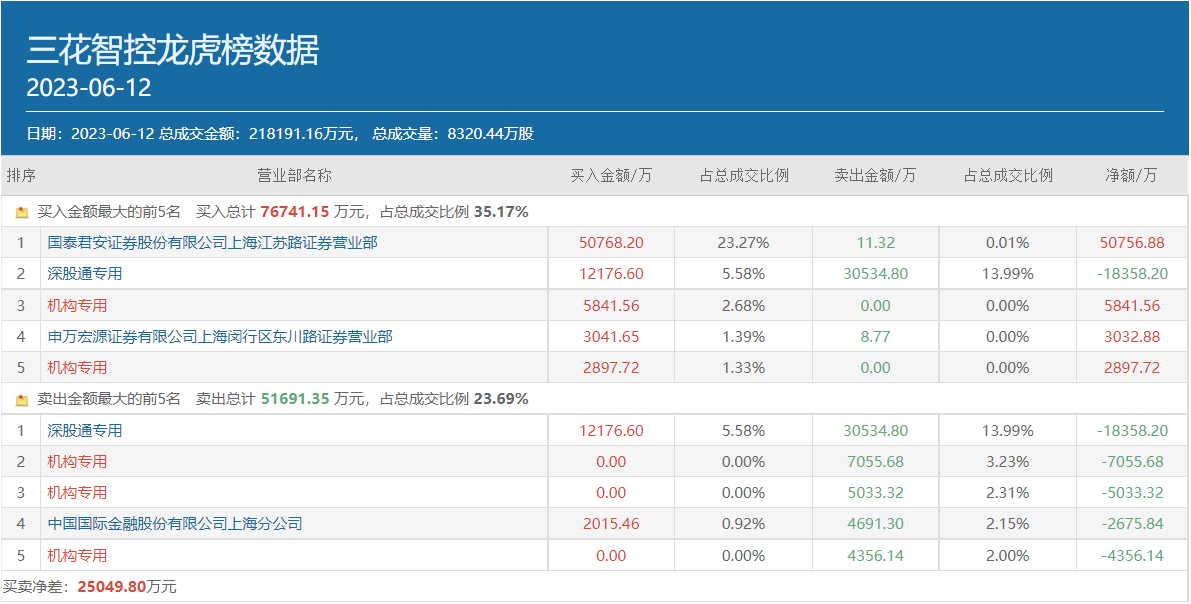This screenshot has height=604, width=1191.
Task: Click the 净额/万 column header
Action: [x=1131, y=176]
